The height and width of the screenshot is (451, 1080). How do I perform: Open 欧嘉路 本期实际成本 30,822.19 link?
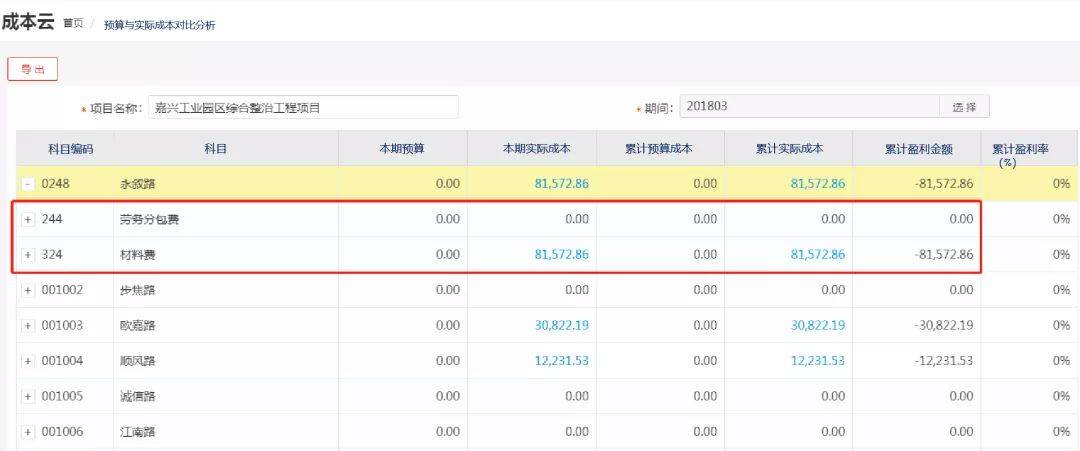tap(561, 325)
